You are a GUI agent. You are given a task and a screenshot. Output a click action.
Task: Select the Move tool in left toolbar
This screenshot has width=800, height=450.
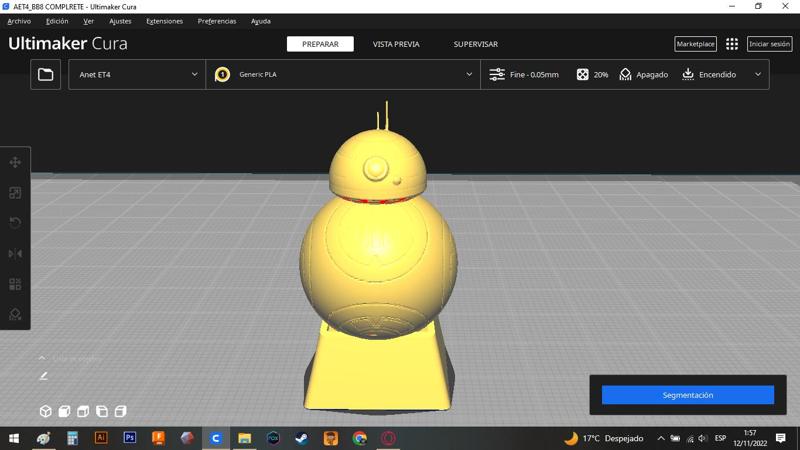pos(15,162)
